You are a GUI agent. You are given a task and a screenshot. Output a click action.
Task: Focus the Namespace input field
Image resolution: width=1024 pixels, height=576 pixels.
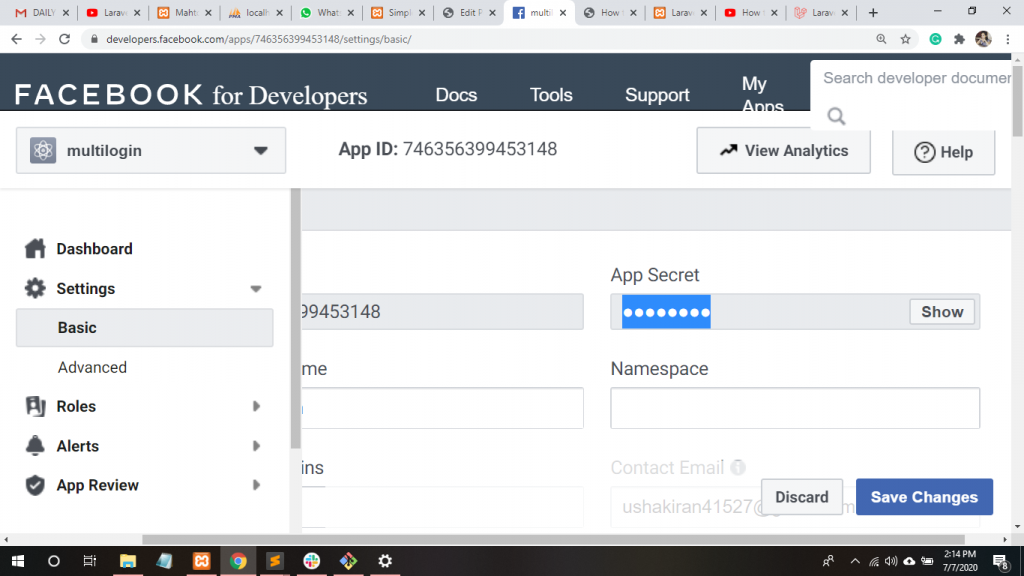pos(795,408)
